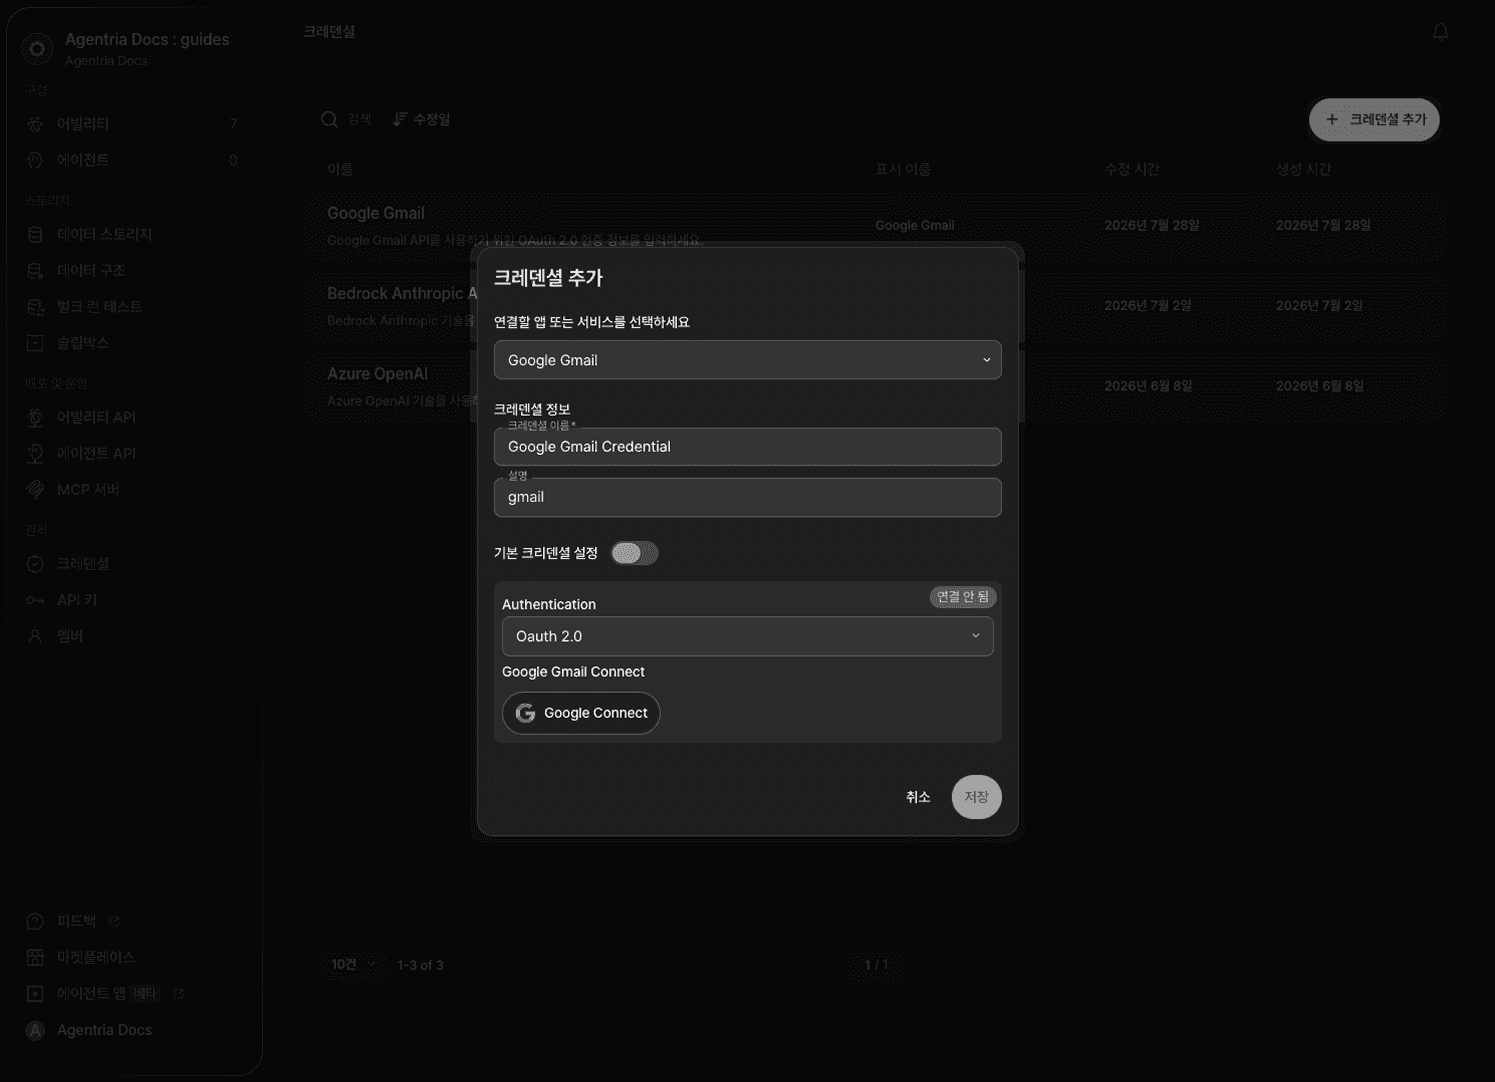Click the external-link icon next to 피드백
The image size is (1495, 1082).
(114, 921)
